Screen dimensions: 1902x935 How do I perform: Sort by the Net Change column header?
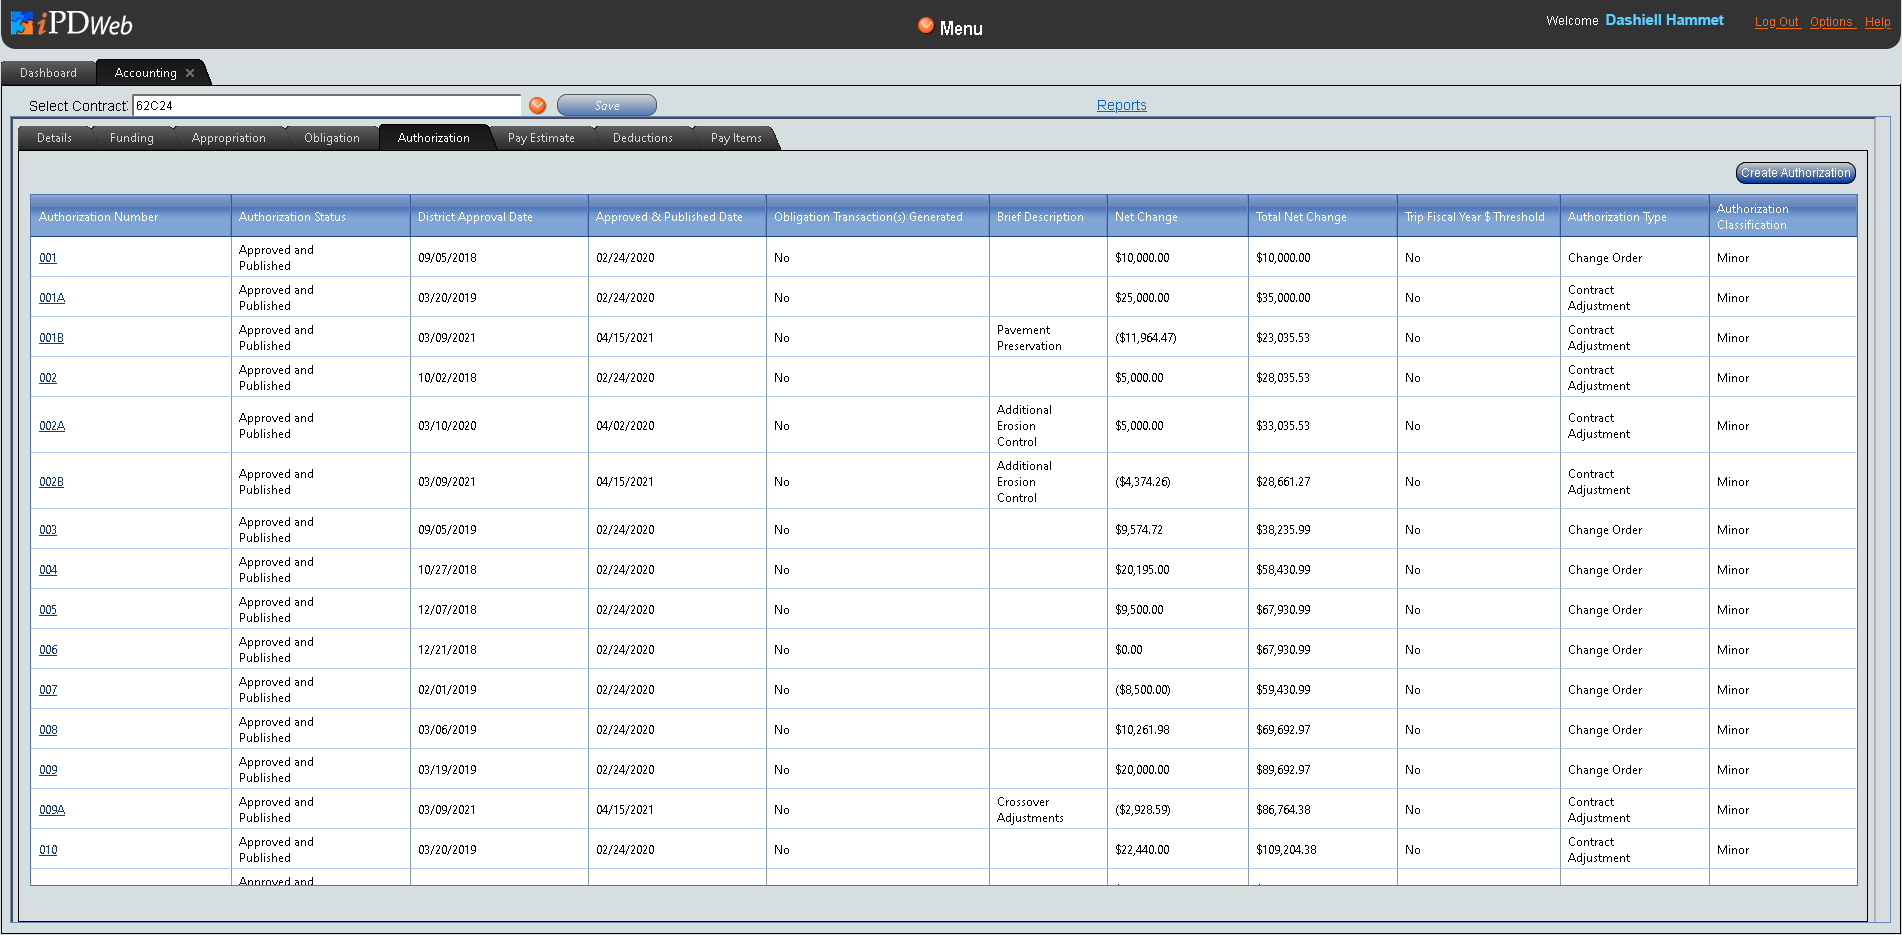coord(1146,217)
